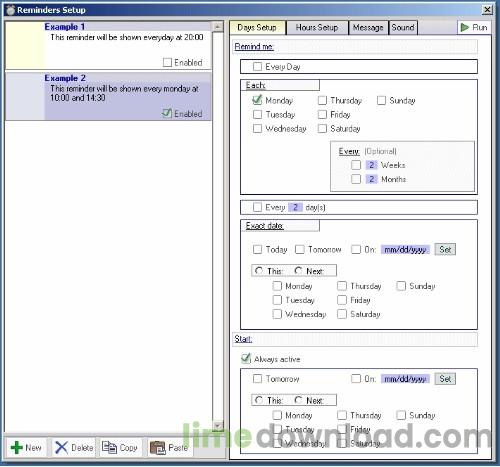Viewport: 500px width, 467px height.
Task: Toggle the Every 2 day(s) checkbox
Action: tap(257, 207)
